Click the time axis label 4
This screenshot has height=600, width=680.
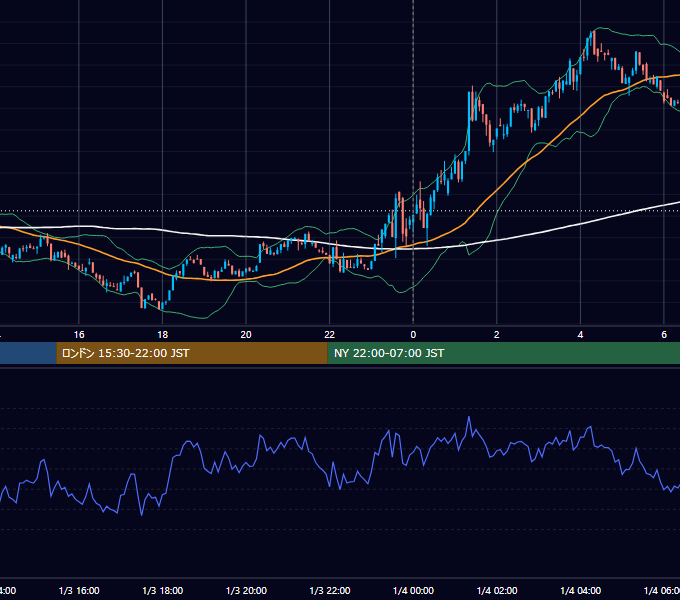coord(580,335)
